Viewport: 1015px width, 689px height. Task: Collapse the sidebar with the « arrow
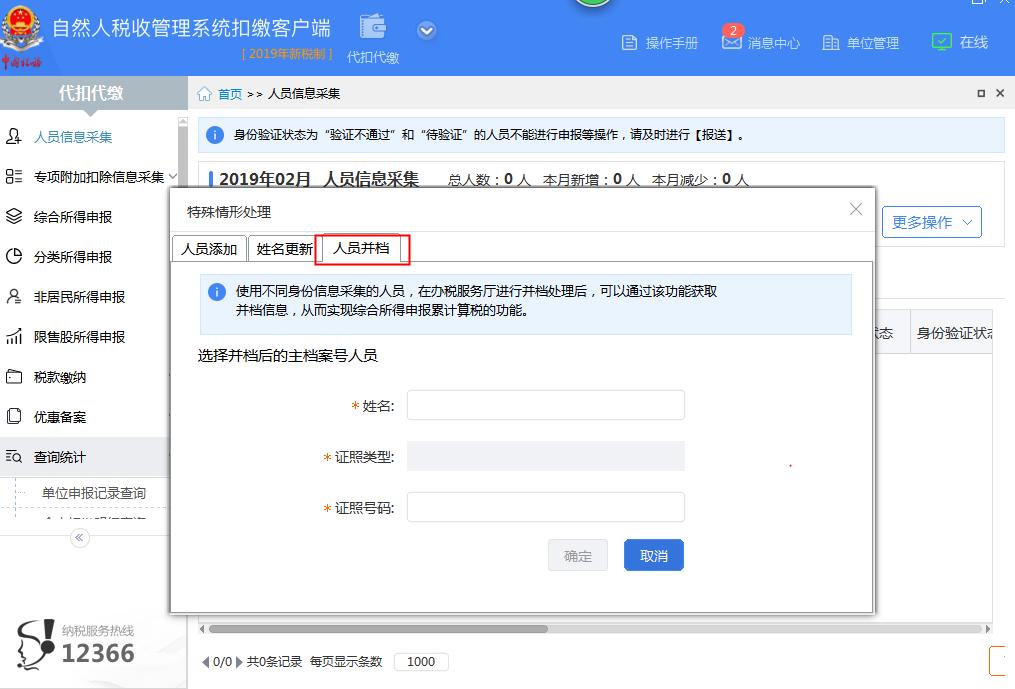(78, 538)
